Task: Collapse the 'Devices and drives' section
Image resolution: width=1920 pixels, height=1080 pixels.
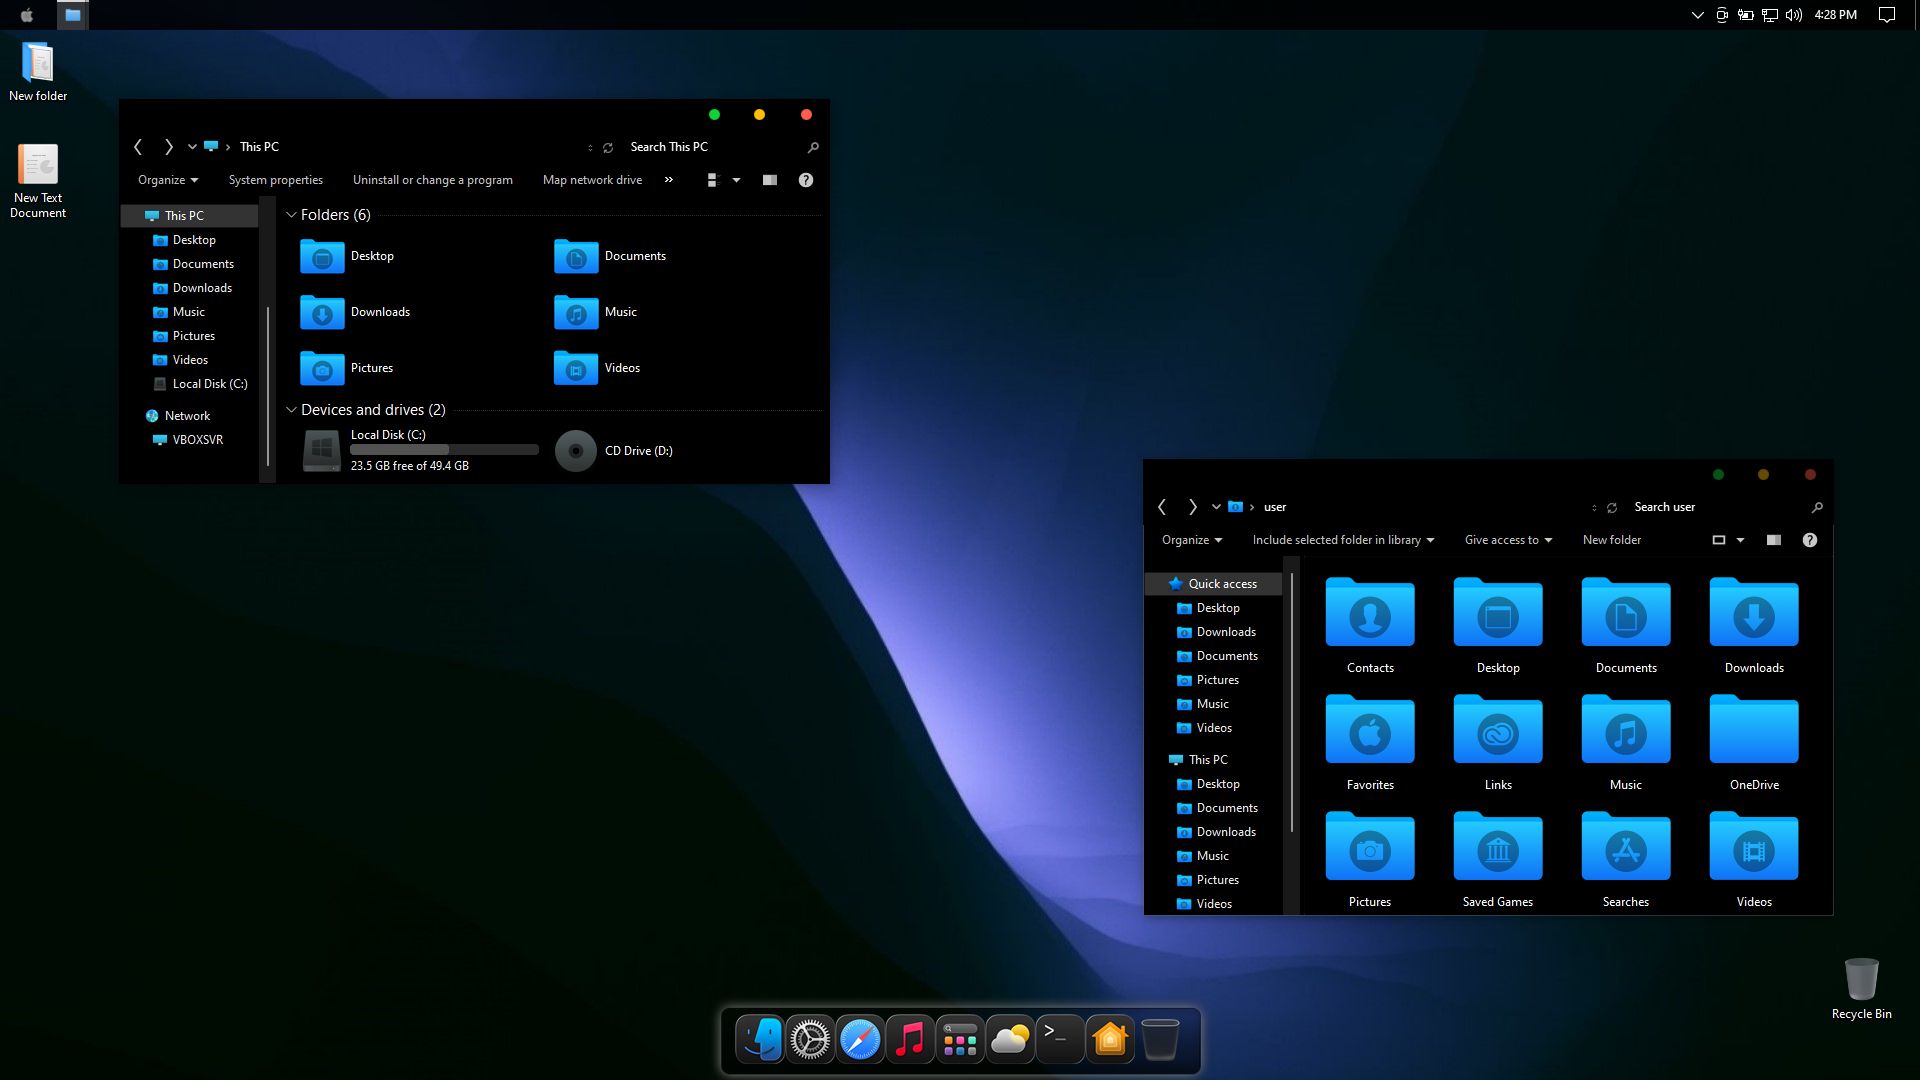Action: (291, 410)
